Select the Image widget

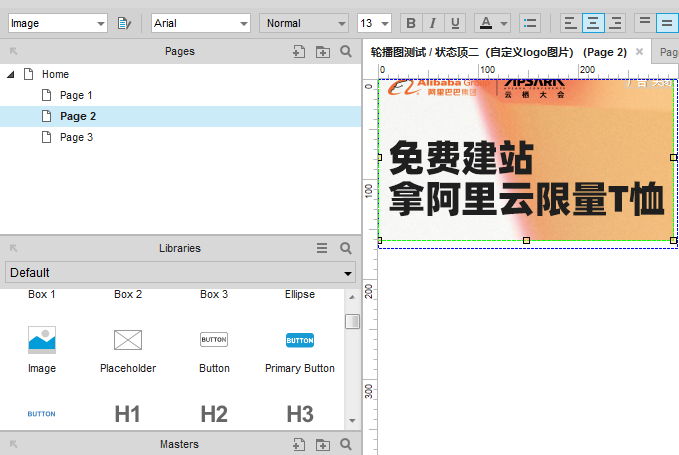[x=42, y=349]
